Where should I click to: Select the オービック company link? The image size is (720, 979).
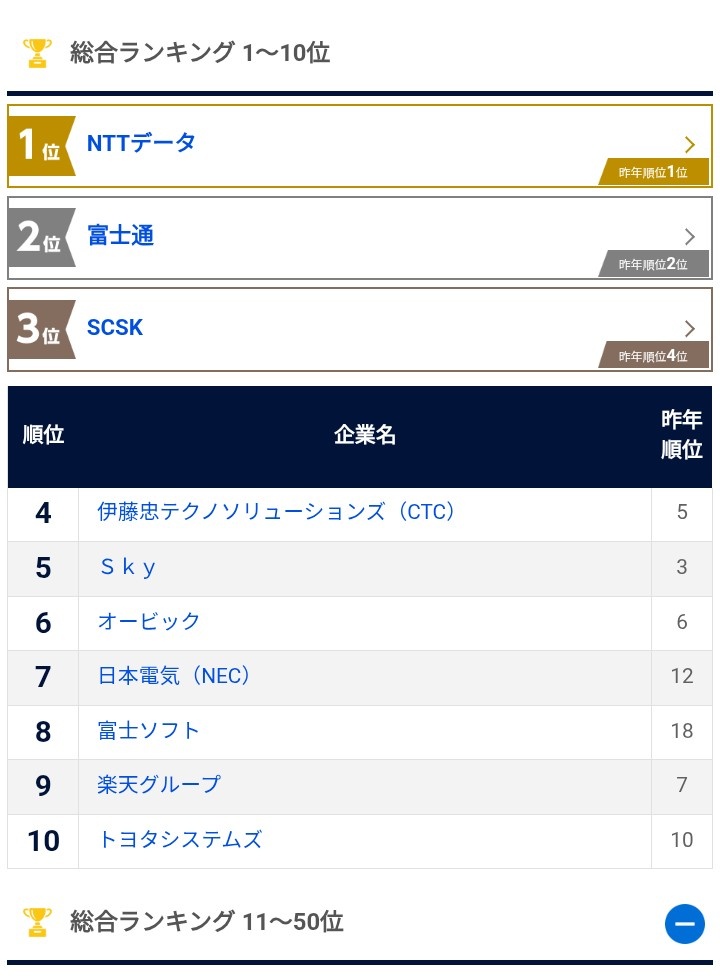coord(149,622)
